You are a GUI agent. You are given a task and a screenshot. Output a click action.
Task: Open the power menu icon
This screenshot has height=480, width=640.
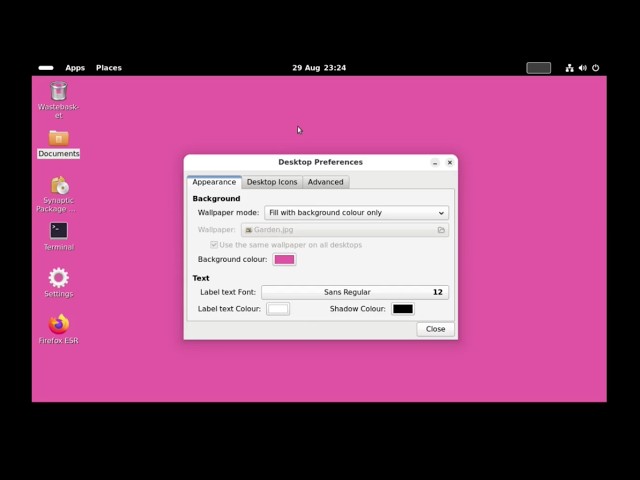coord(596,68)
